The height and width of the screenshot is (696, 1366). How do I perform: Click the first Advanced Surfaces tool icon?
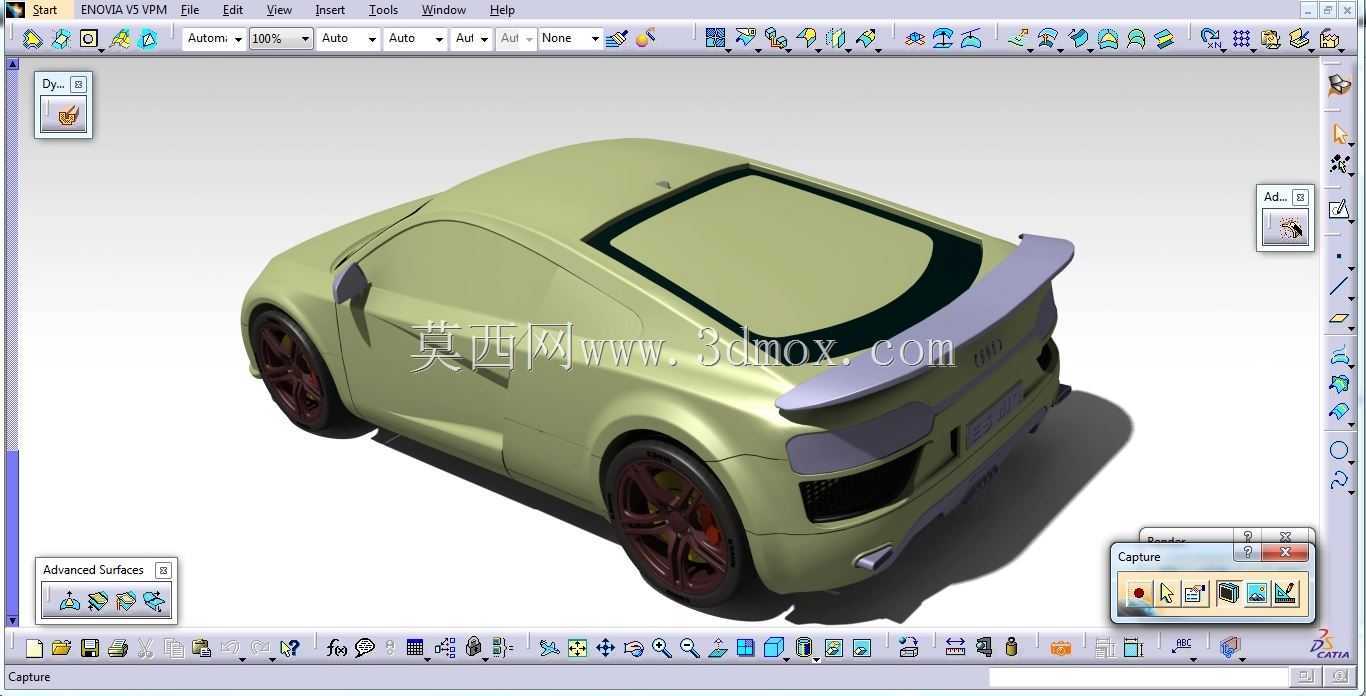[x=69, y=601]
